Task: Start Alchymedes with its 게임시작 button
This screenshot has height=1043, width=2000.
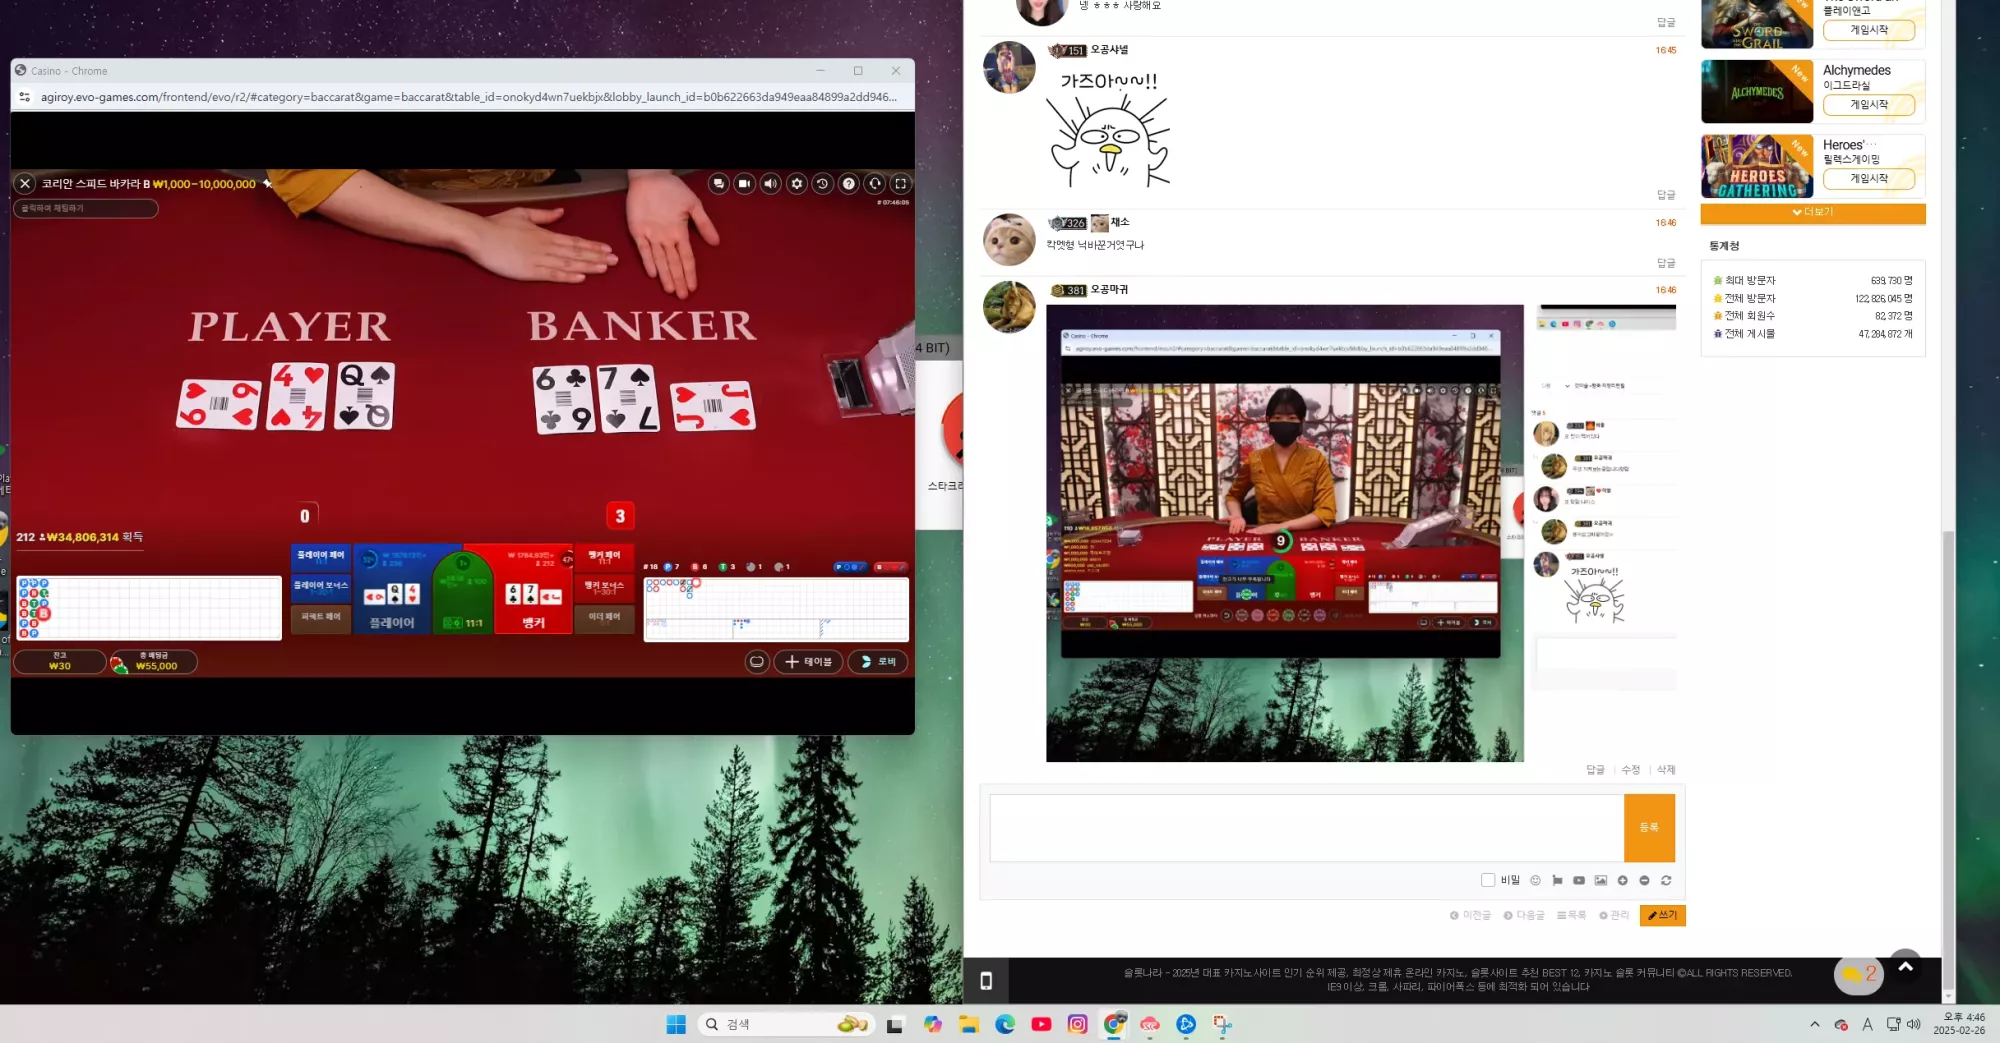Action: tap(1868, 105)
